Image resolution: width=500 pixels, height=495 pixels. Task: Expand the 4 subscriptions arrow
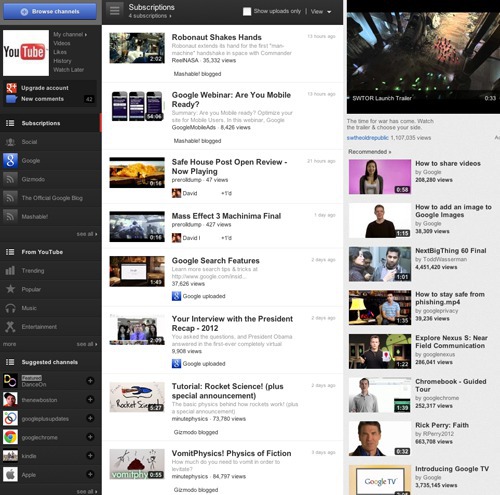[x=170, y=16]
